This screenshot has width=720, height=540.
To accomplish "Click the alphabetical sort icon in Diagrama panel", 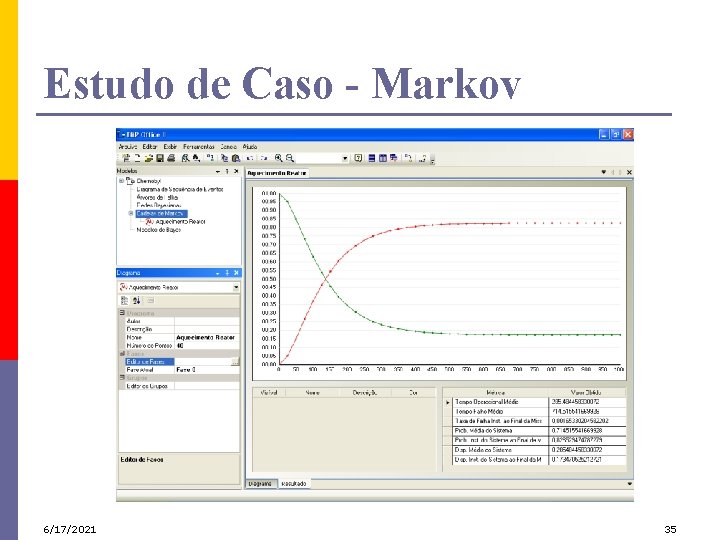I will 136,301.
